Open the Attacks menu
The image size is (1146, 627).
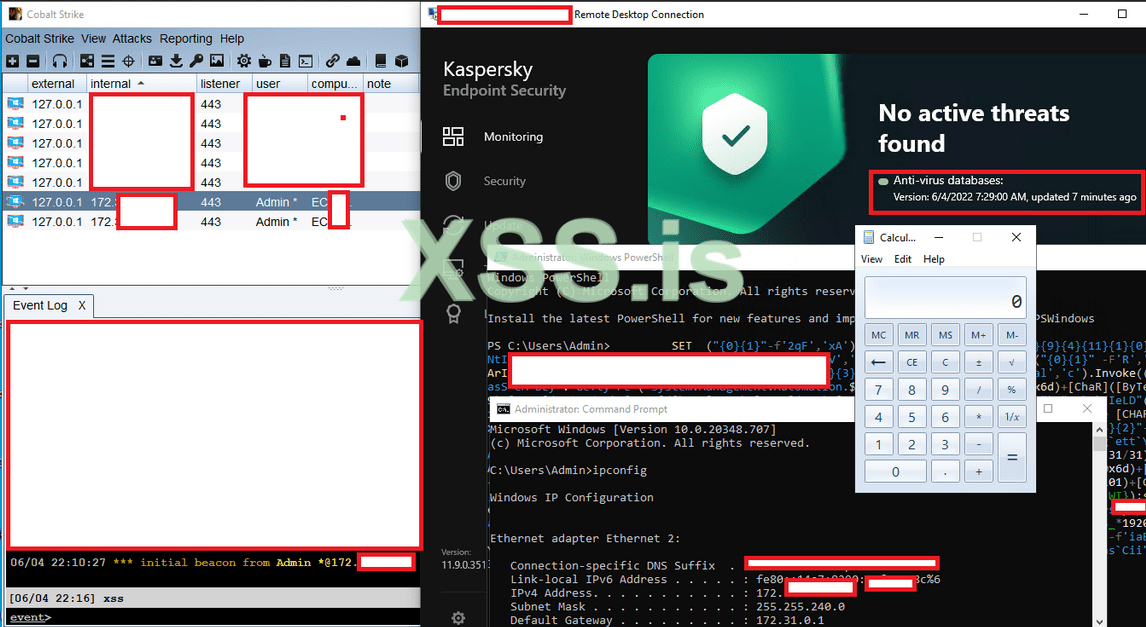click(x=132, y=39)
